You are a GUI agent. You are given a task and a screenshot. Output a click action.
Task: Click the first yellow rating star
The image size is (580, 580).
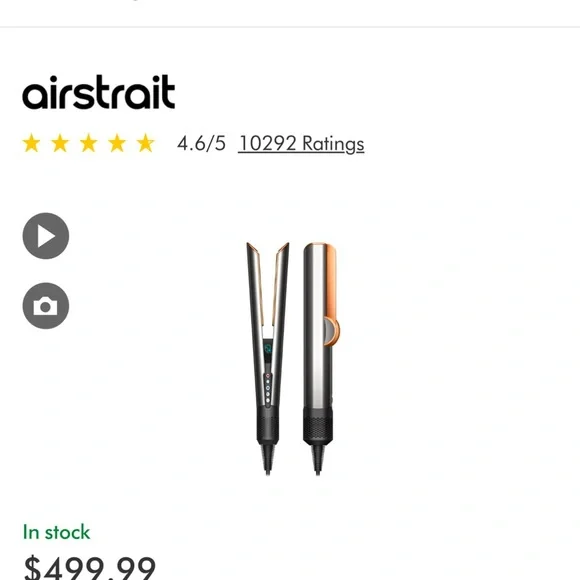click(31, 143)
